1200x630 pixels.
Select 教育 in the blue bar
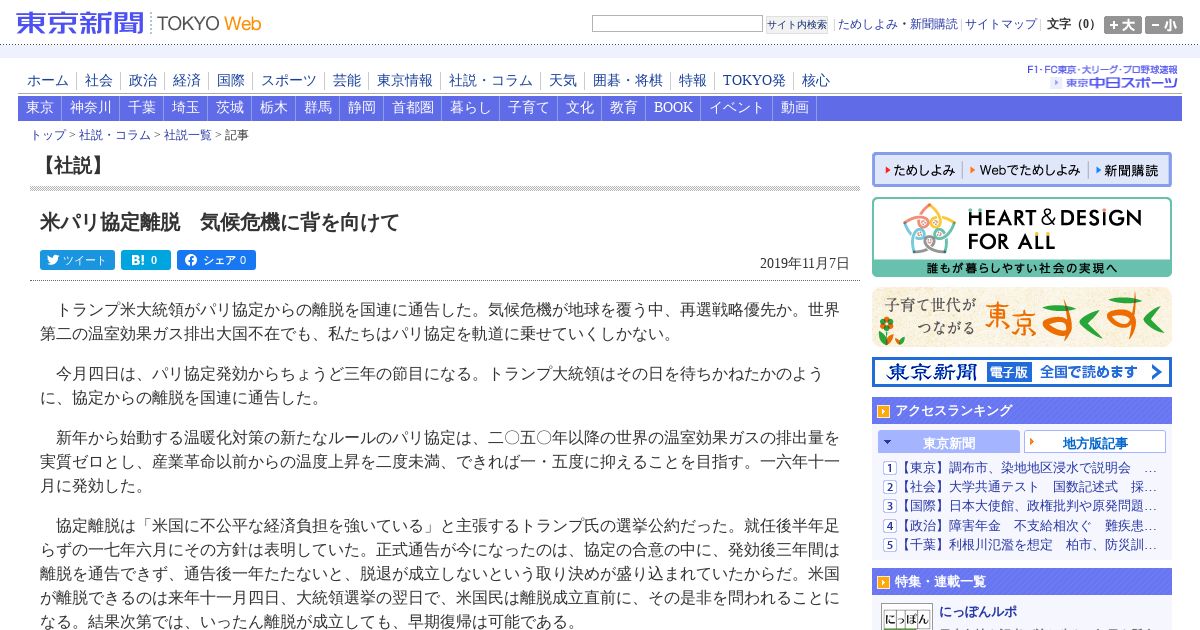coord(624,108)
